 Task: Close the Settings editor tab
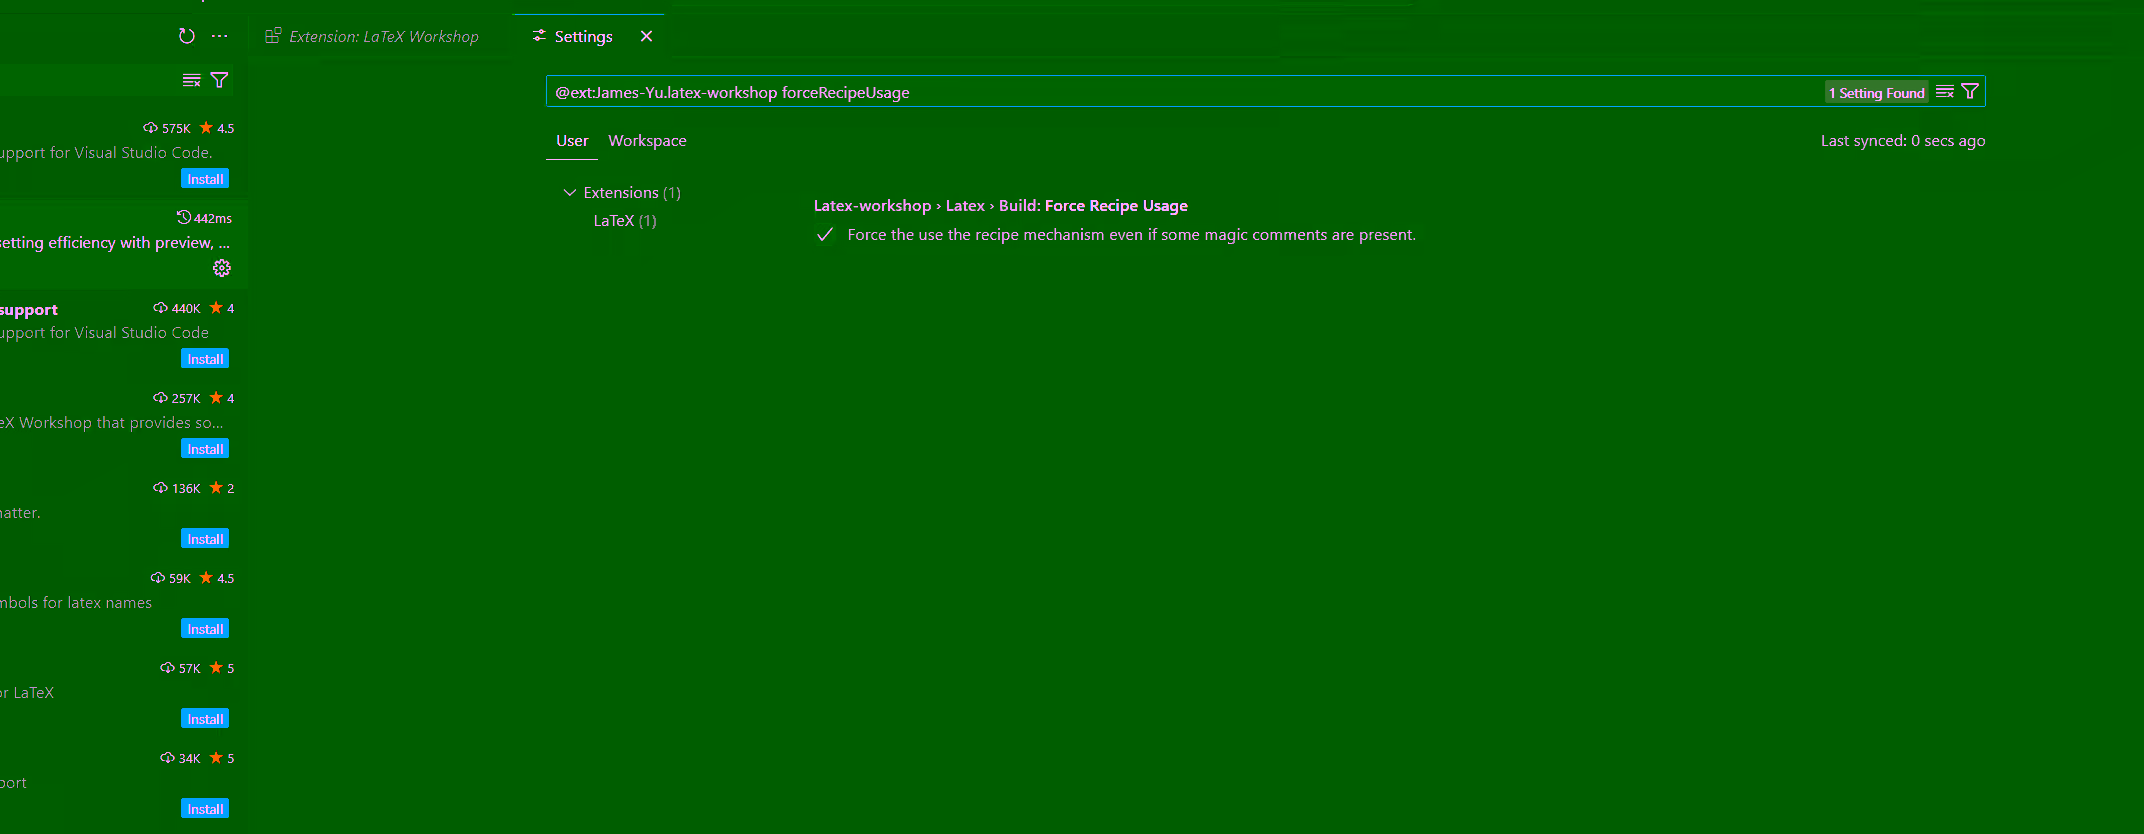[x=646, y=36]
